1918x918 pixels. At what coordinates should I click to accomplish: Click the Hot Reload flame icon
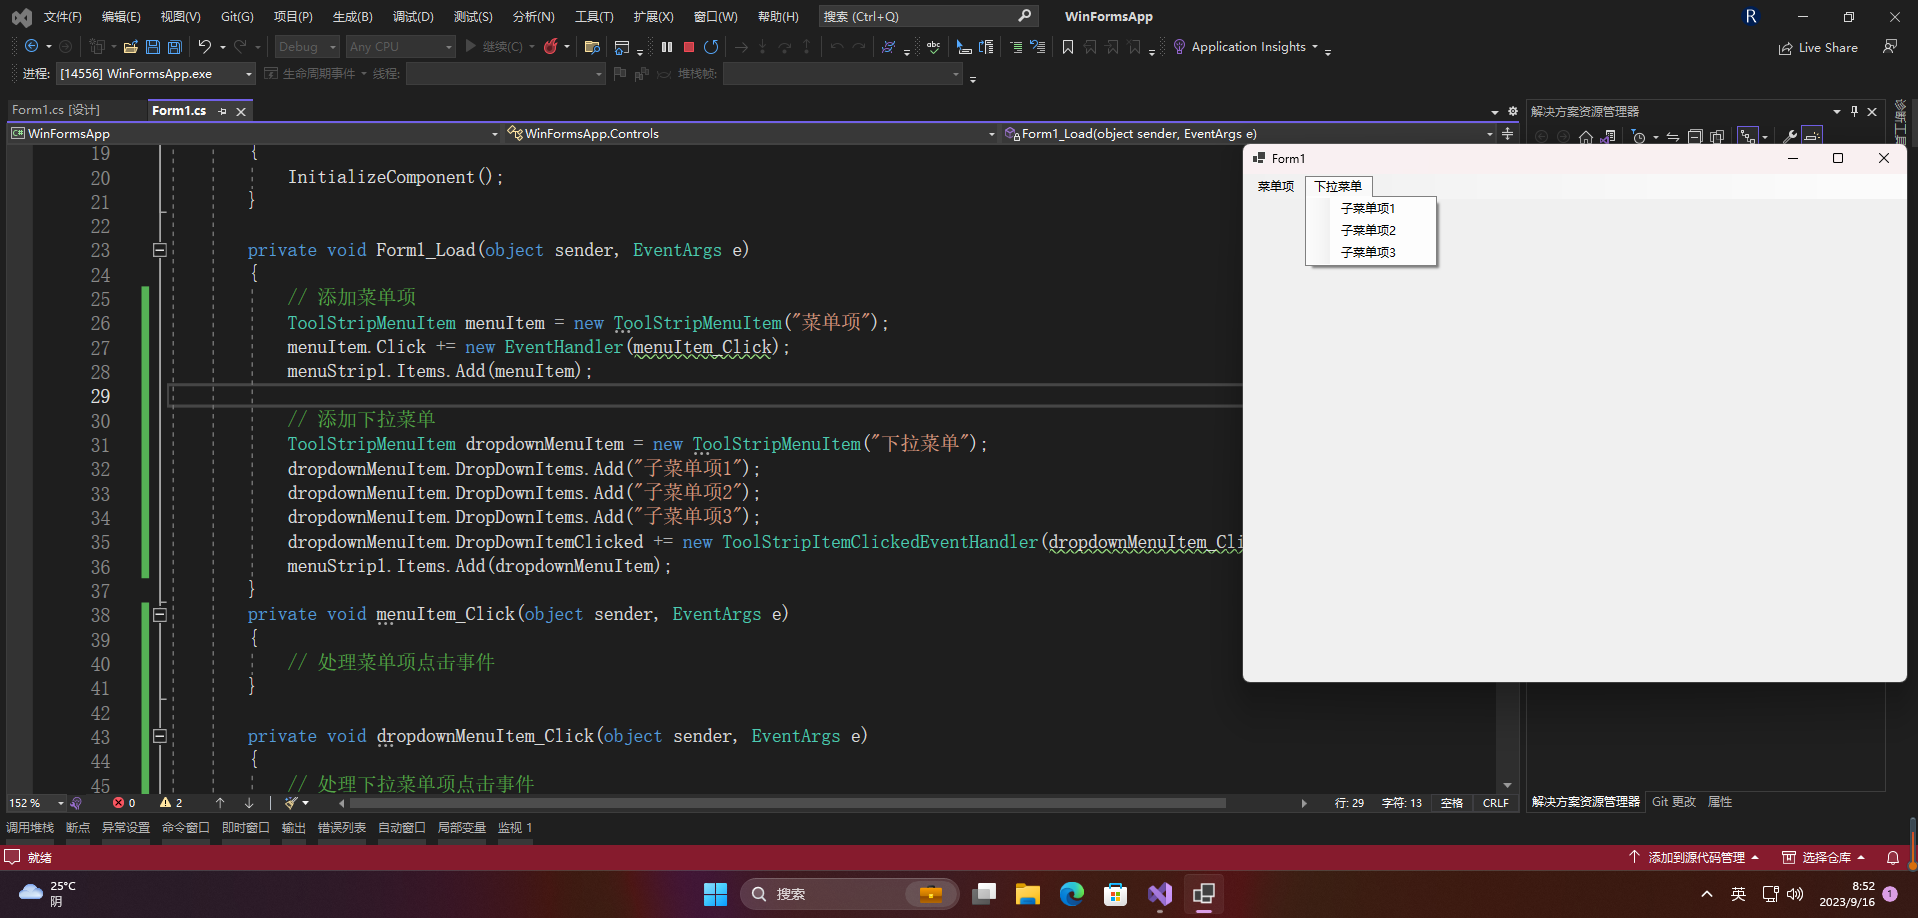(x=550, y=47)
